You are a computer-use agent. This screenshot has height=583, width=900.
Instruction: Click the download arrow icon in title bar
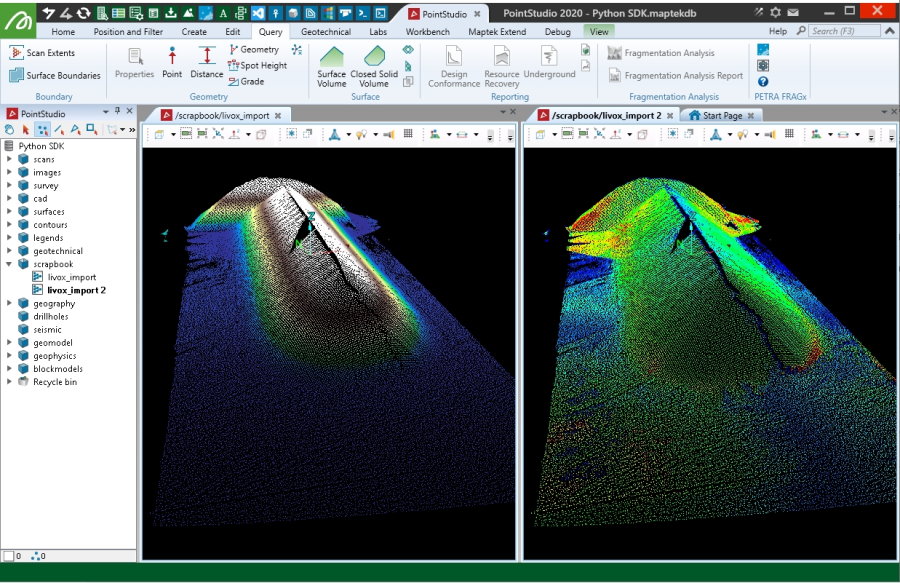(x=170, y=13)
